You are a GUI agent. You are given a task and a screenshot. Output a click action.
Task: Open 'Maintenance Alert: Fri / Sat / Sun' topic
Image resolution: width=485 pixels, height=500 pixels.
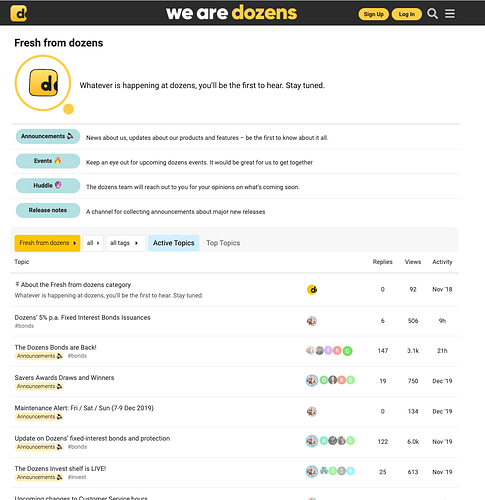click(84, 408)
